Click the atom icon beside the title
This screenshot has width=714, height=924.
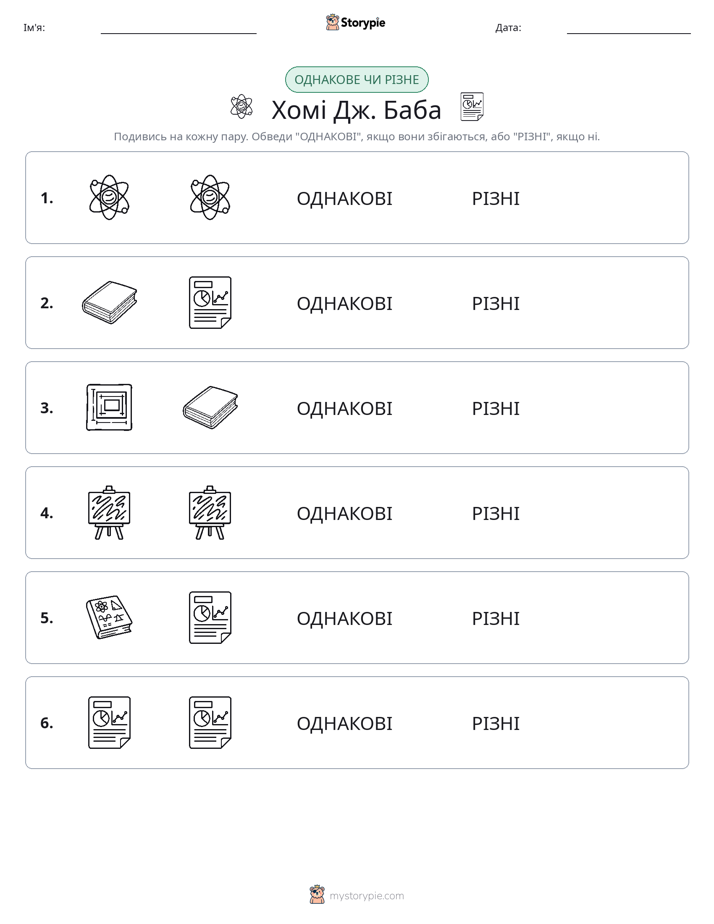tap(242, 107)
